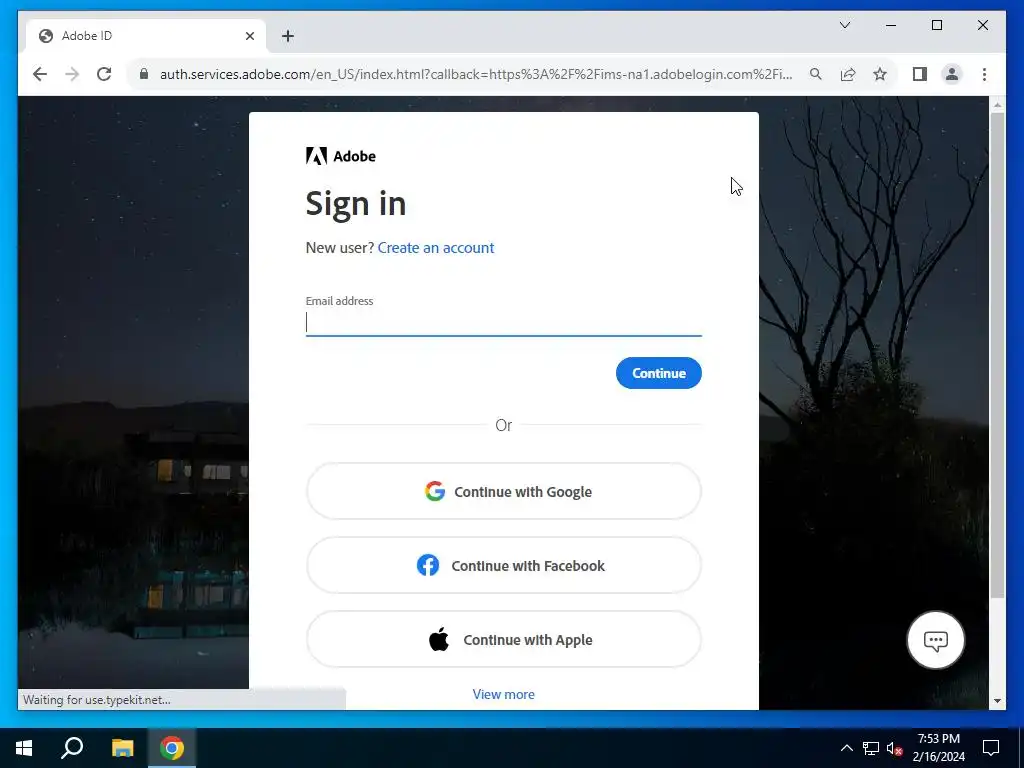
Task: Click the address bar URL
Action: (x=475, y=74)
